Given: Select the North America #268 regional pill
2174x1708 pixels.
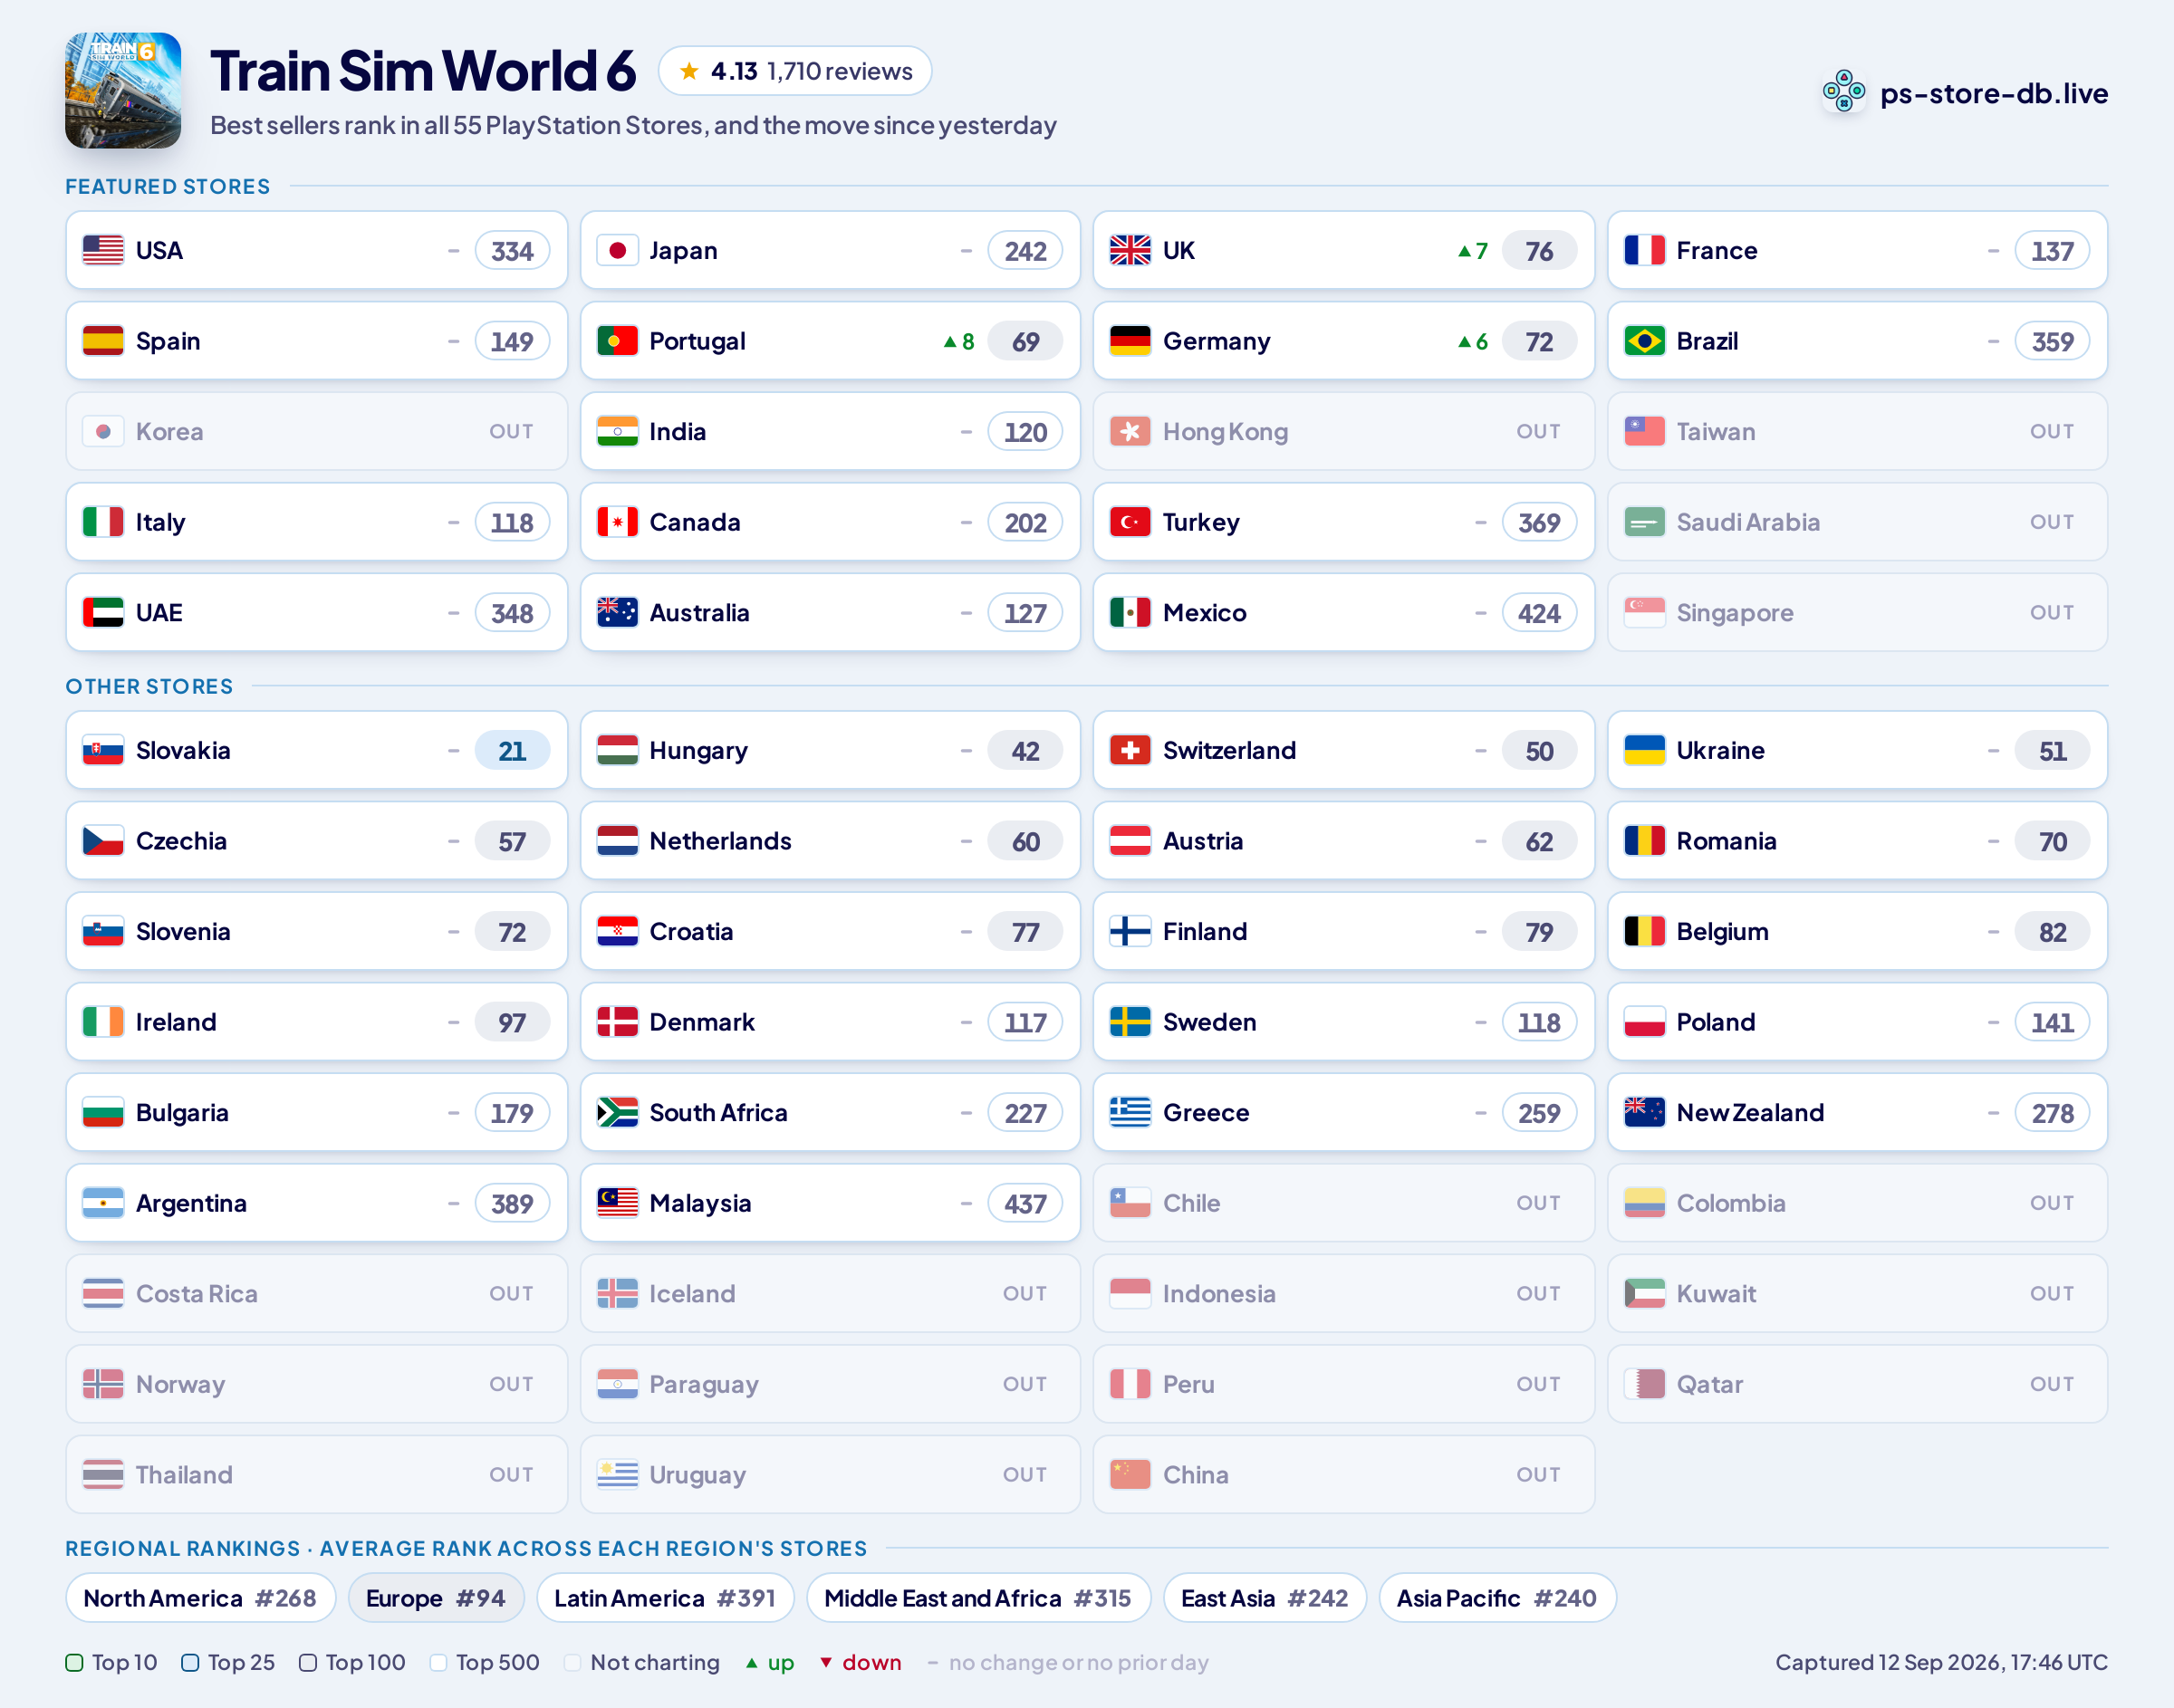Looking at the screenshot, I should pyautogui.click(x=200, y=1598).
